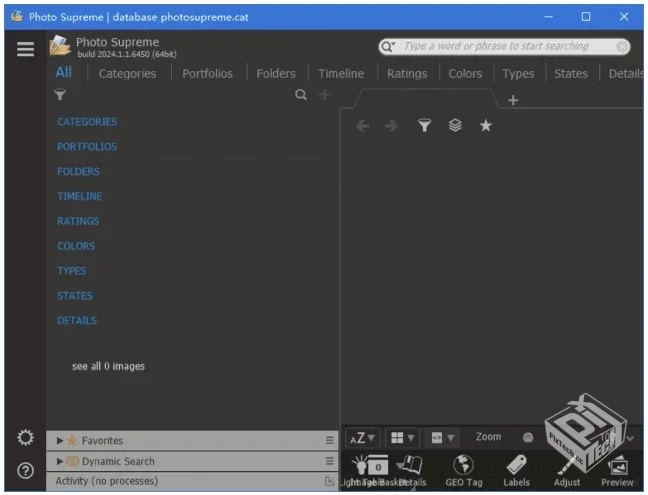Image resolution: width=648 pixels, height=495 pixels.
Task: Click the CATEGORIES link in the list
Action: click(87, 122)
